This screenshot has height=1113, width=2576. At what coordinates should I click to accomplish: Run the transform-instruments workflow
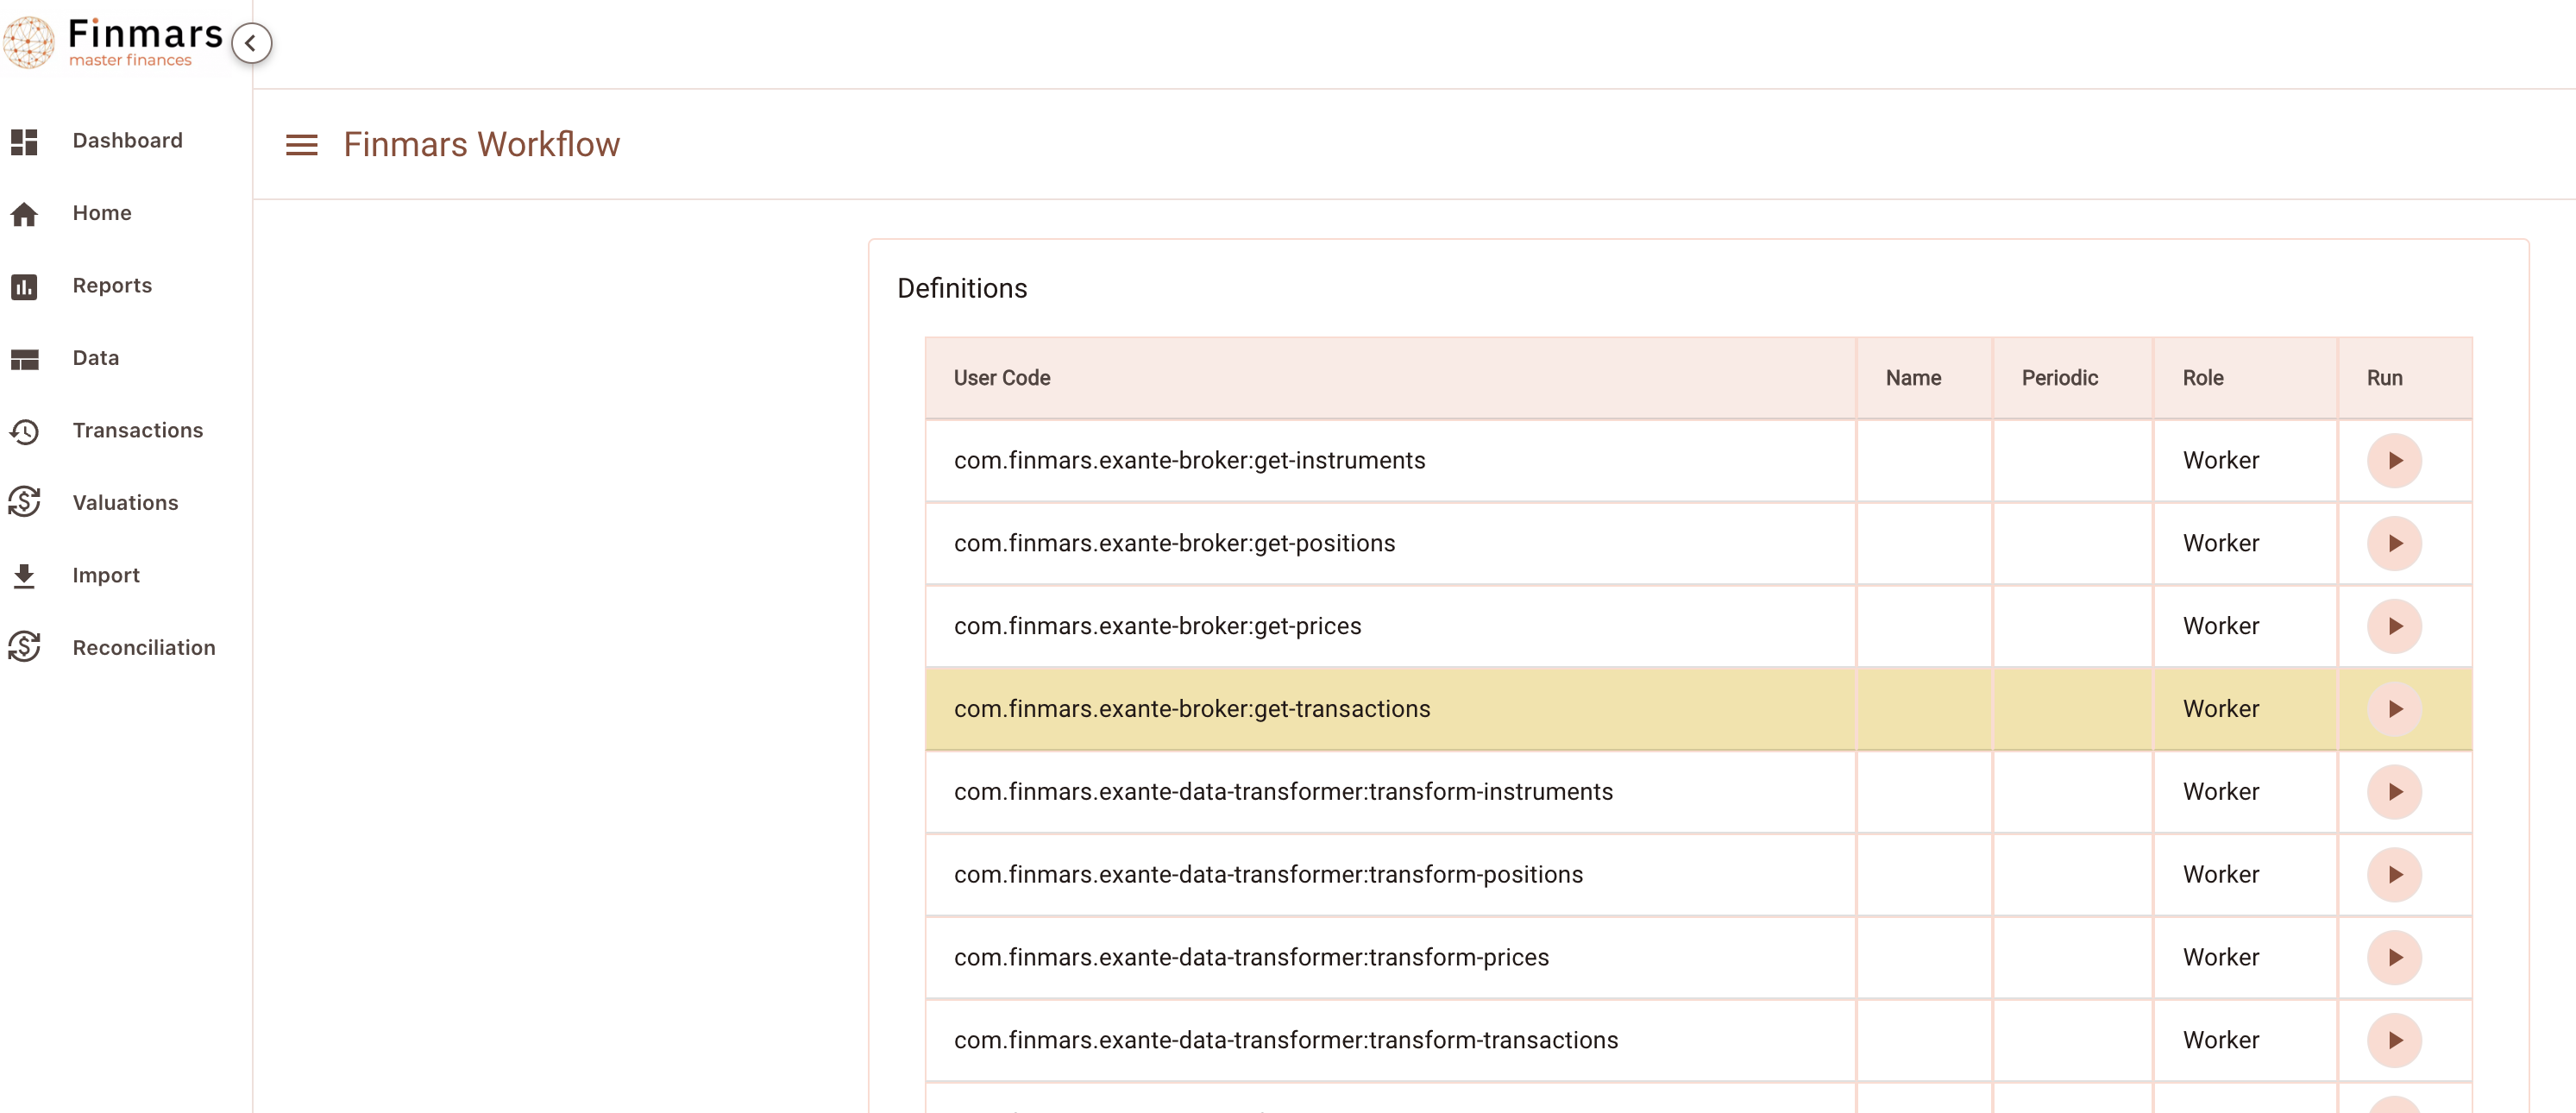(x=2394, y=792)
